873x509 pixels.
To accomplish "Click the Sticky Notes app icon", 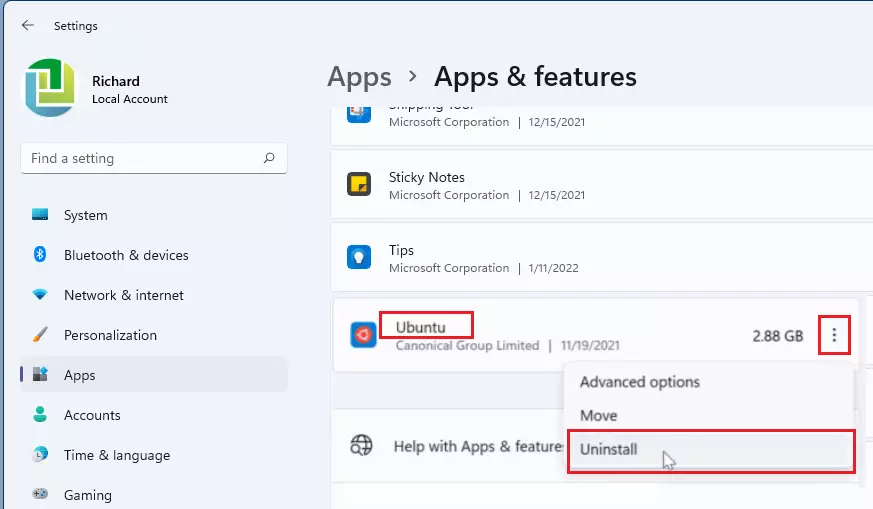I will pos(359,184).
